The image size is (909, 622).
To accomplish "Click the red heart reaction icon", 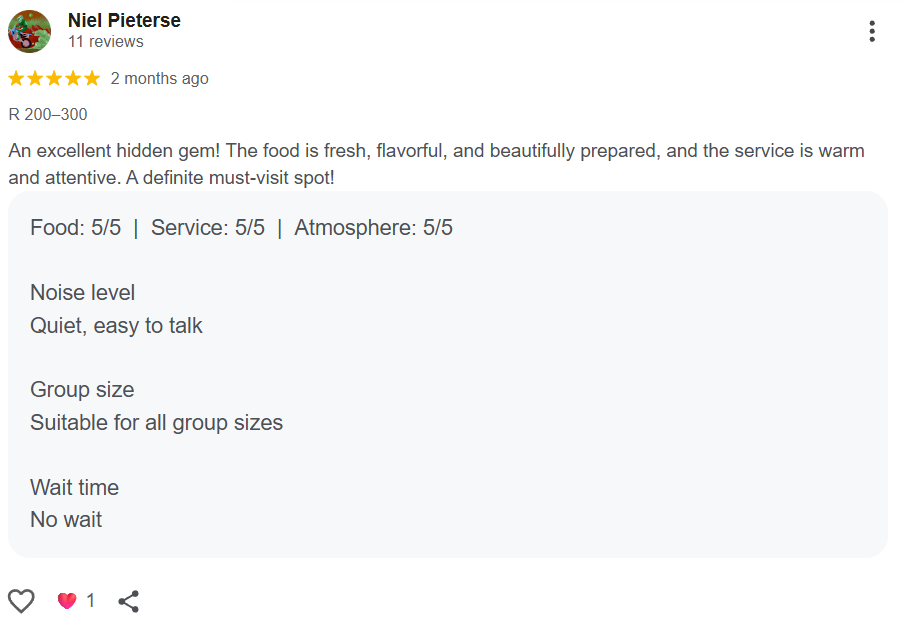I will [67, 601].
